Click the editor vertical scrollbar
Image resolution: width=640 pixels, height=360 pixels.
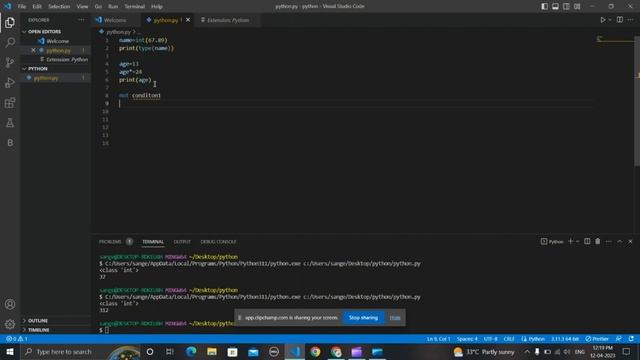click(637, 102)
